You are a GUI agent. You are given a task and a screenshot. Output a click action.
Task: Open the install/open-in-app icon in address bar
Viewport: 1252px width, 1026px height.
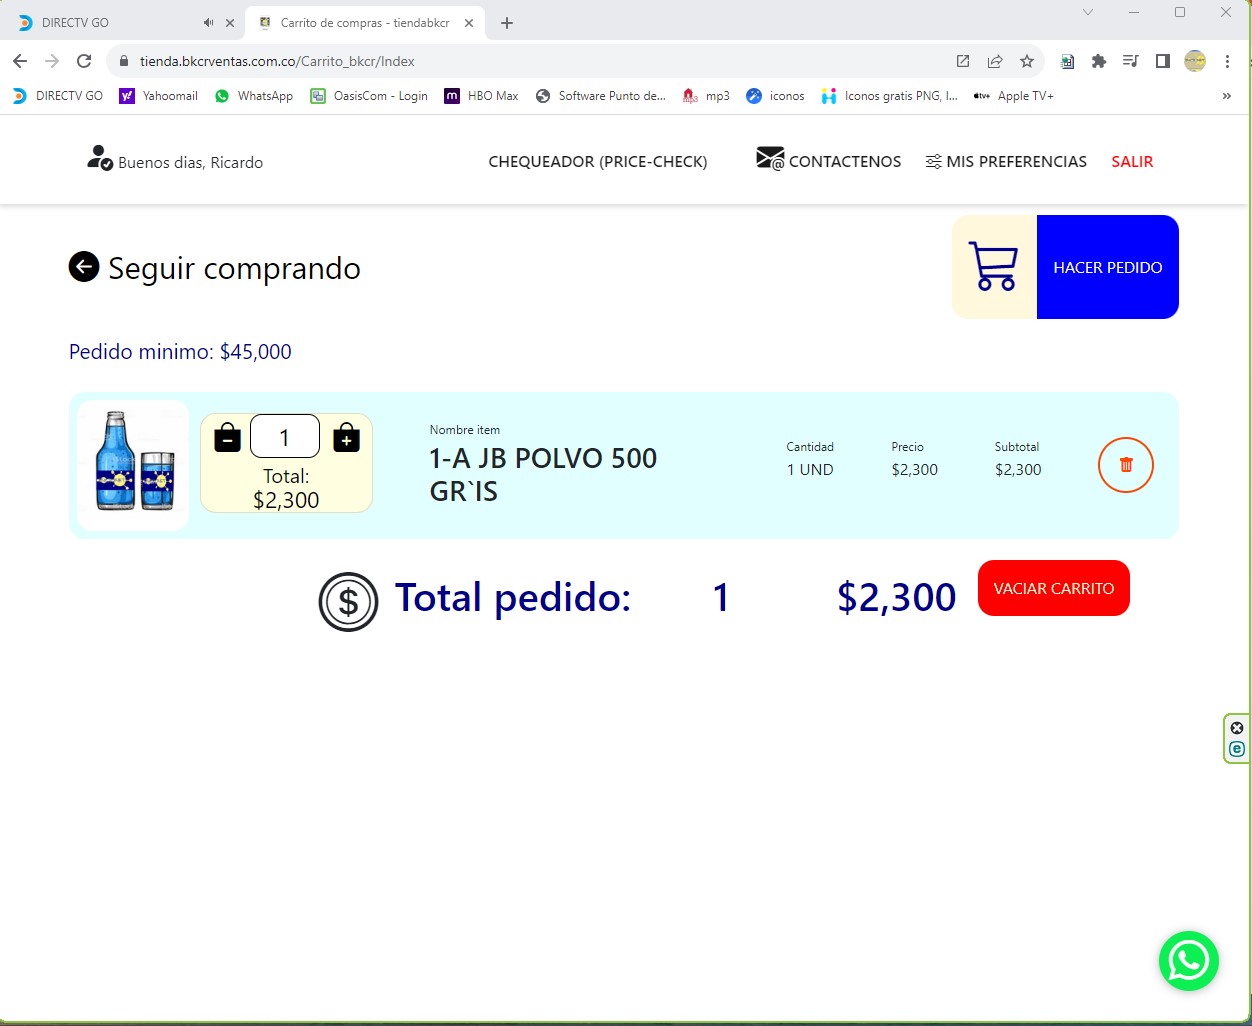pos(963,61)
